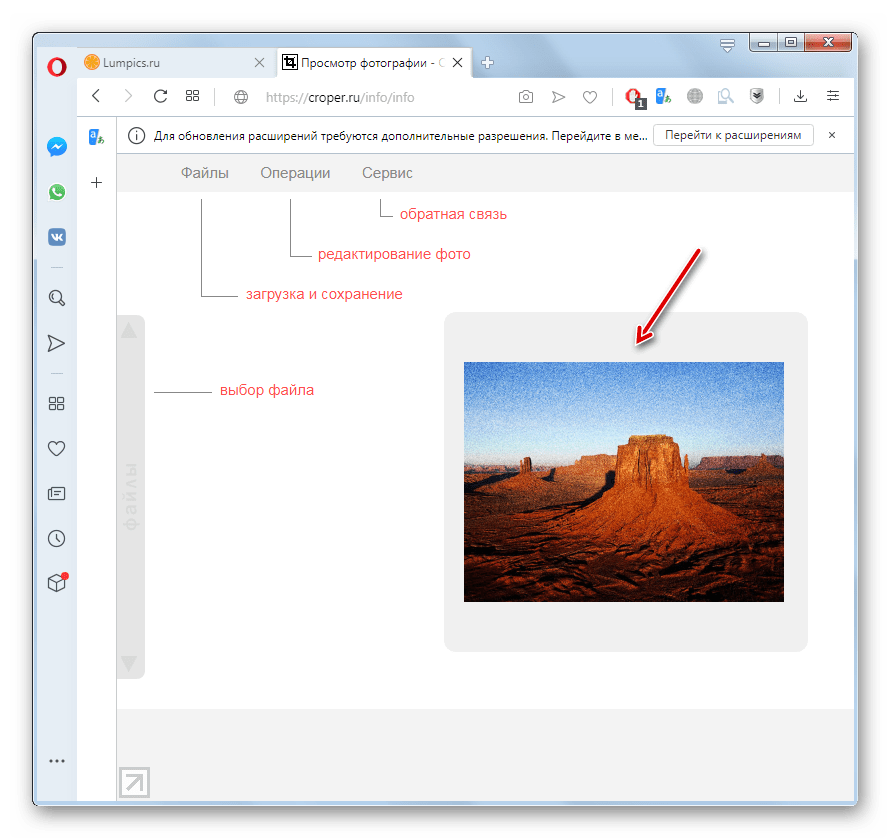Screen dimensions: 891x839
Task: Click the translator extension icon in toolbar
Action: click(x=663, y=96)
